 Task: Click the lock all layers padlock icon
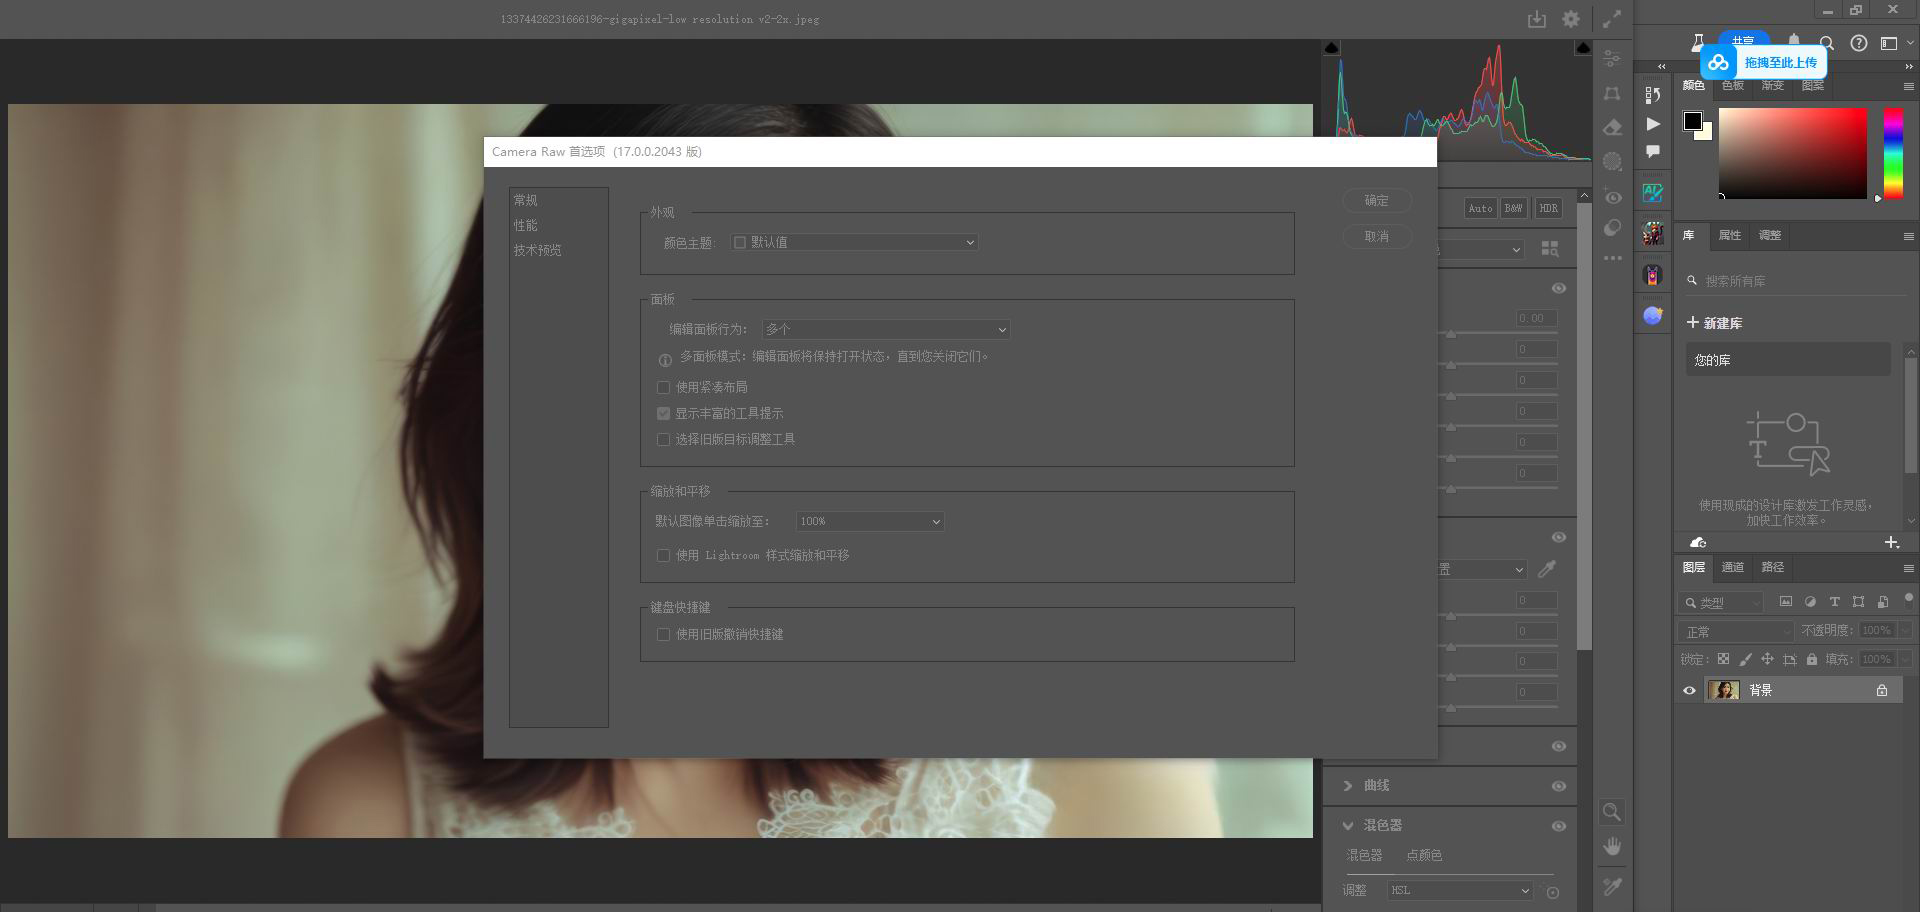tap(1812, 659)
